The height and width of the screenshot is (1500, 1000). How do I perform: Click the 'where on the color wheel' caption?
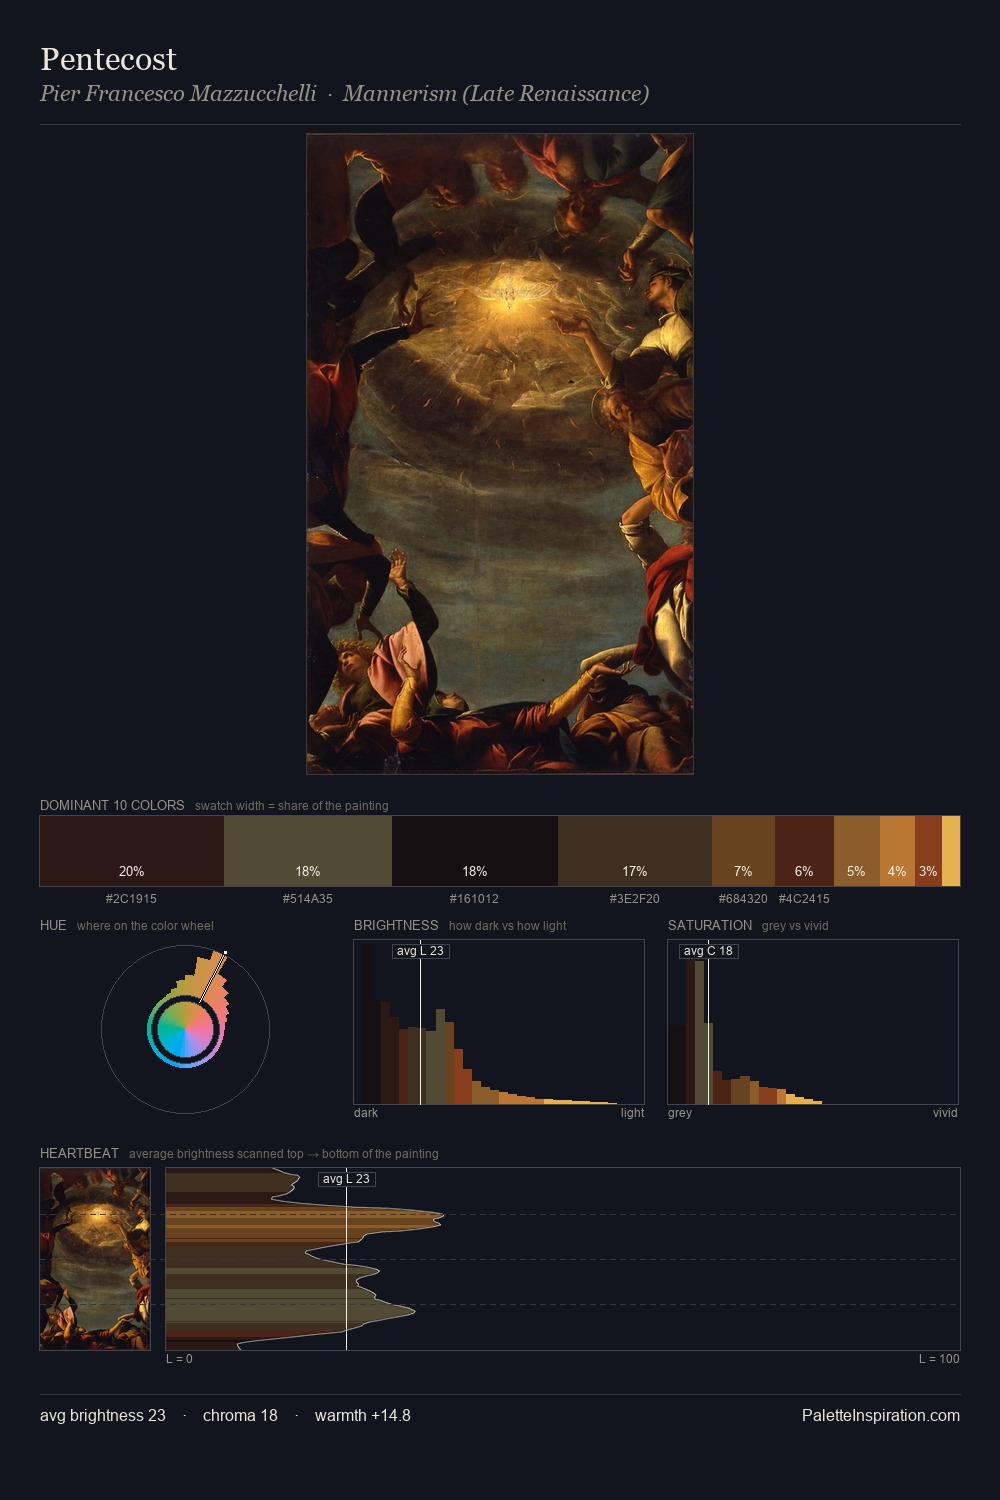[x=145, y=926]
